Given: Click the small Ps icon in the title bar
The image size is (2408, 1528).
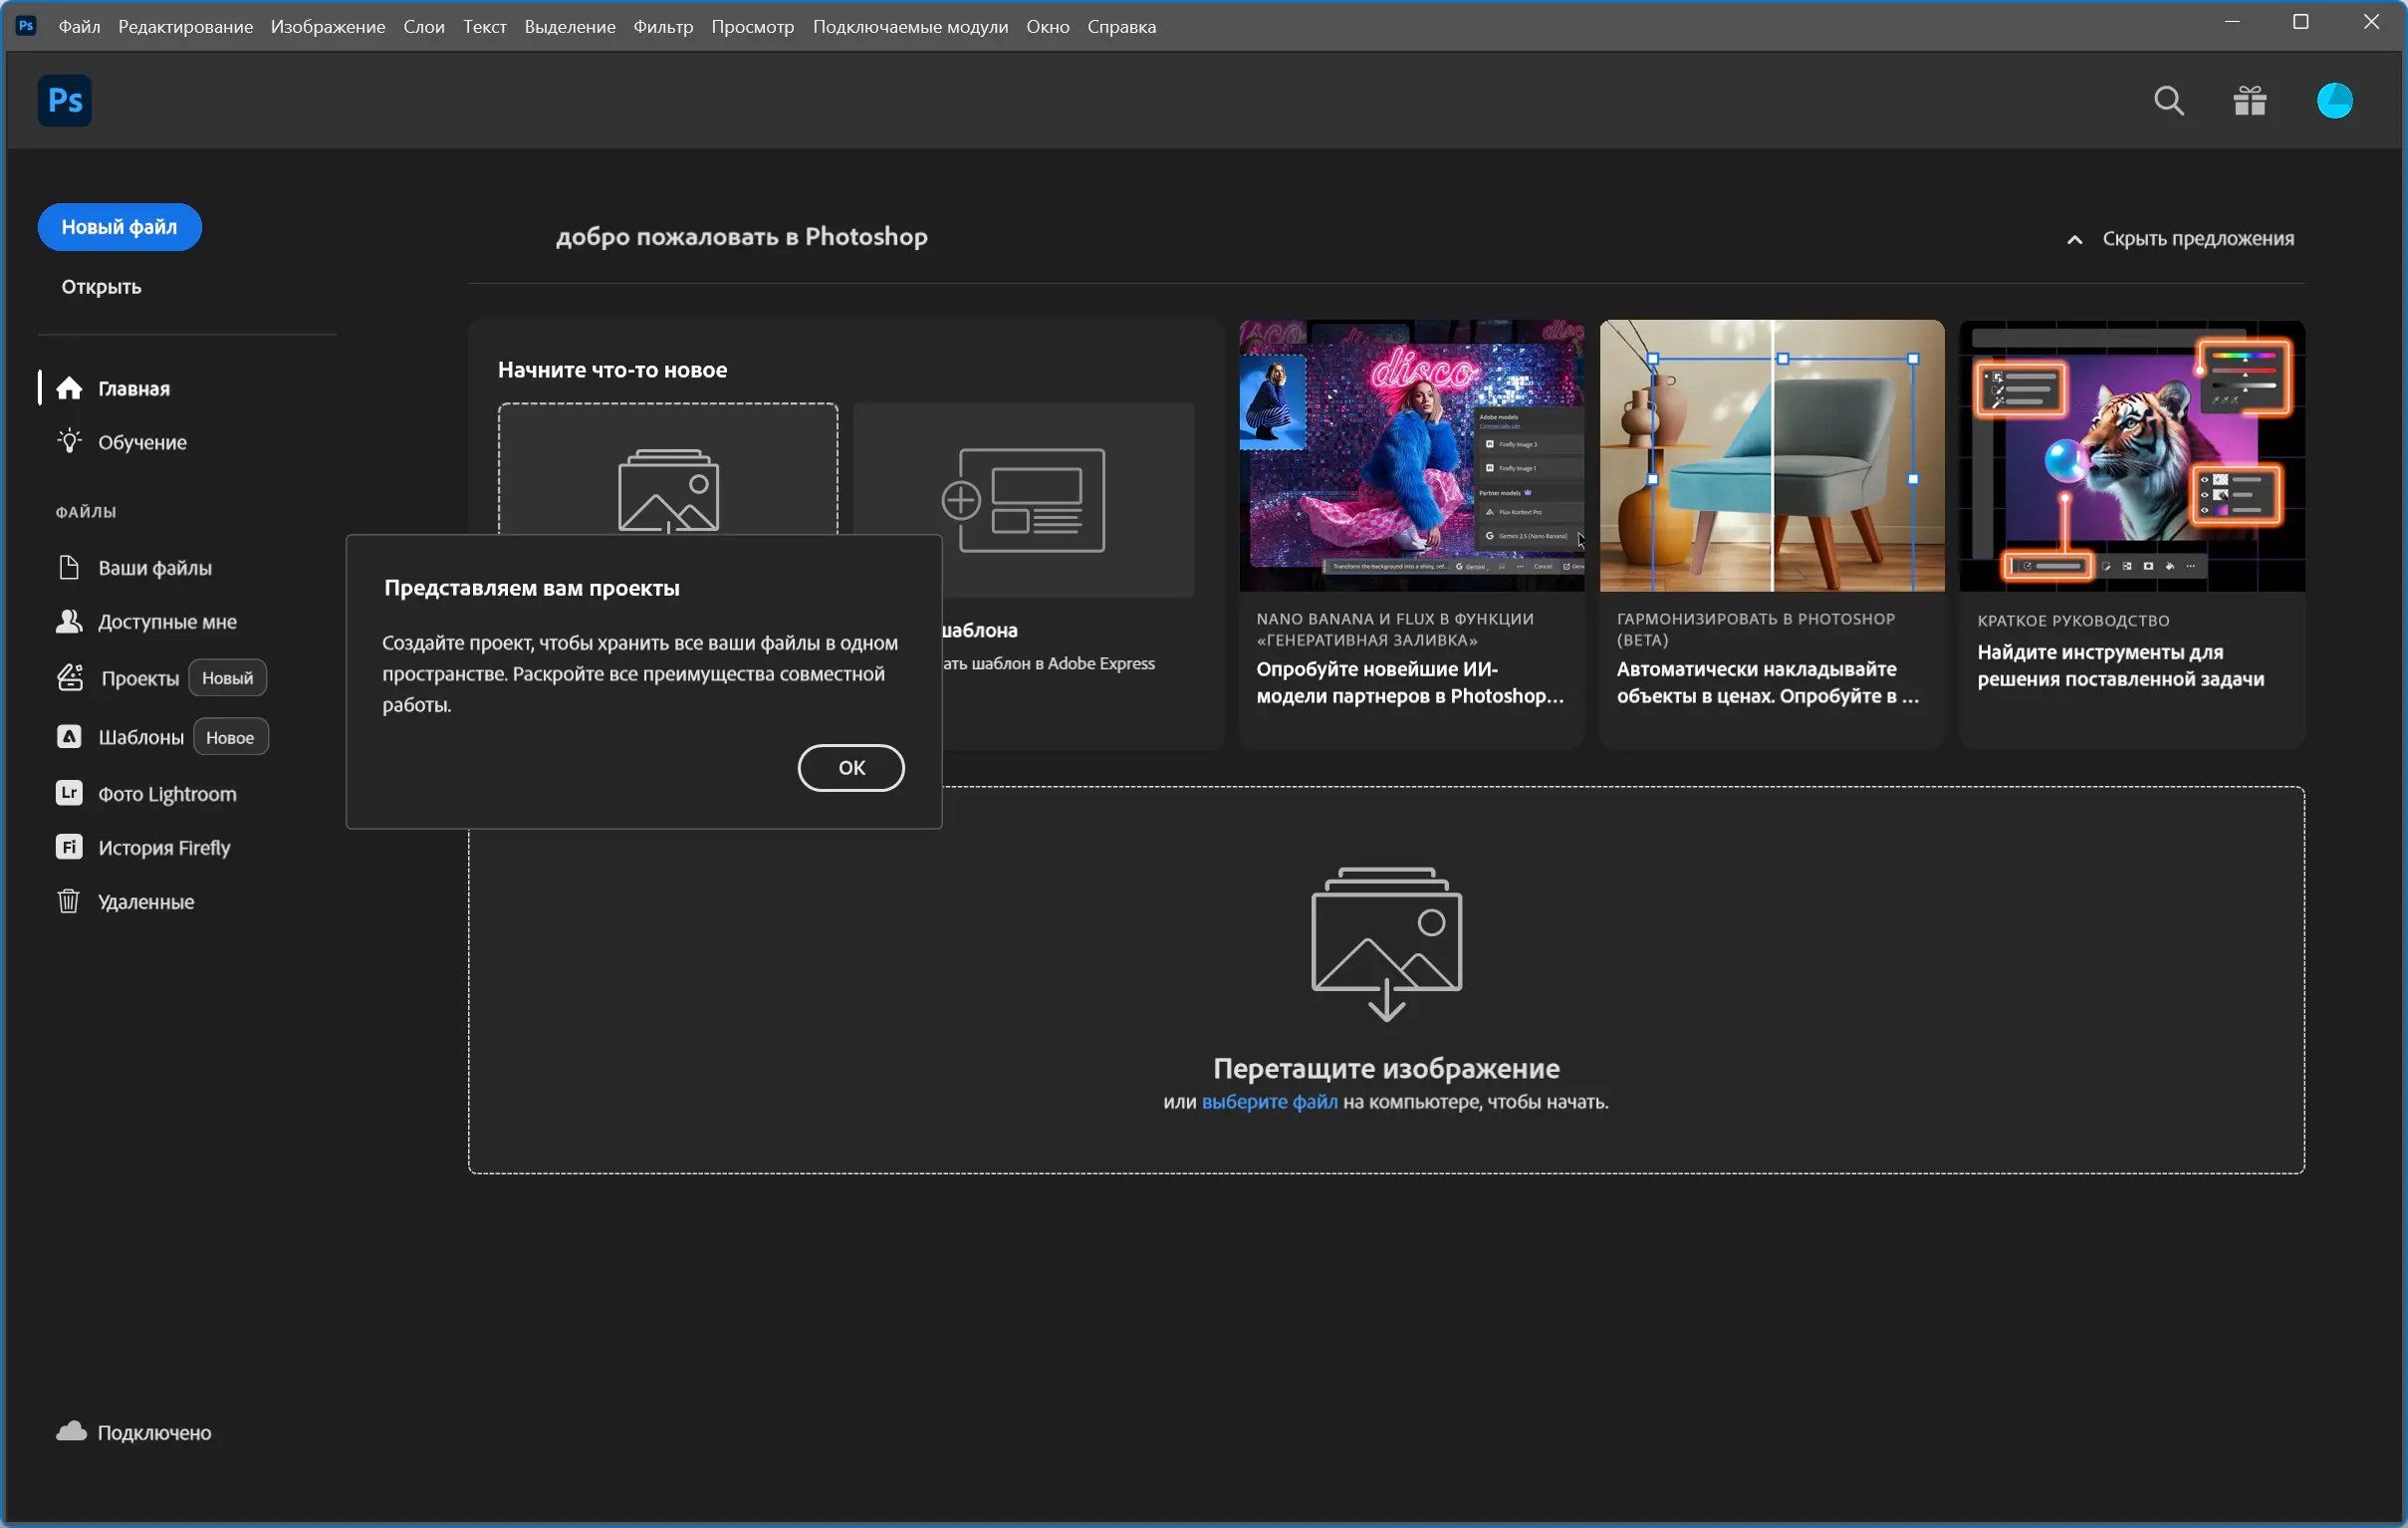Looking at the screenshot, I should pyautogui.click(x=27, y=26).
